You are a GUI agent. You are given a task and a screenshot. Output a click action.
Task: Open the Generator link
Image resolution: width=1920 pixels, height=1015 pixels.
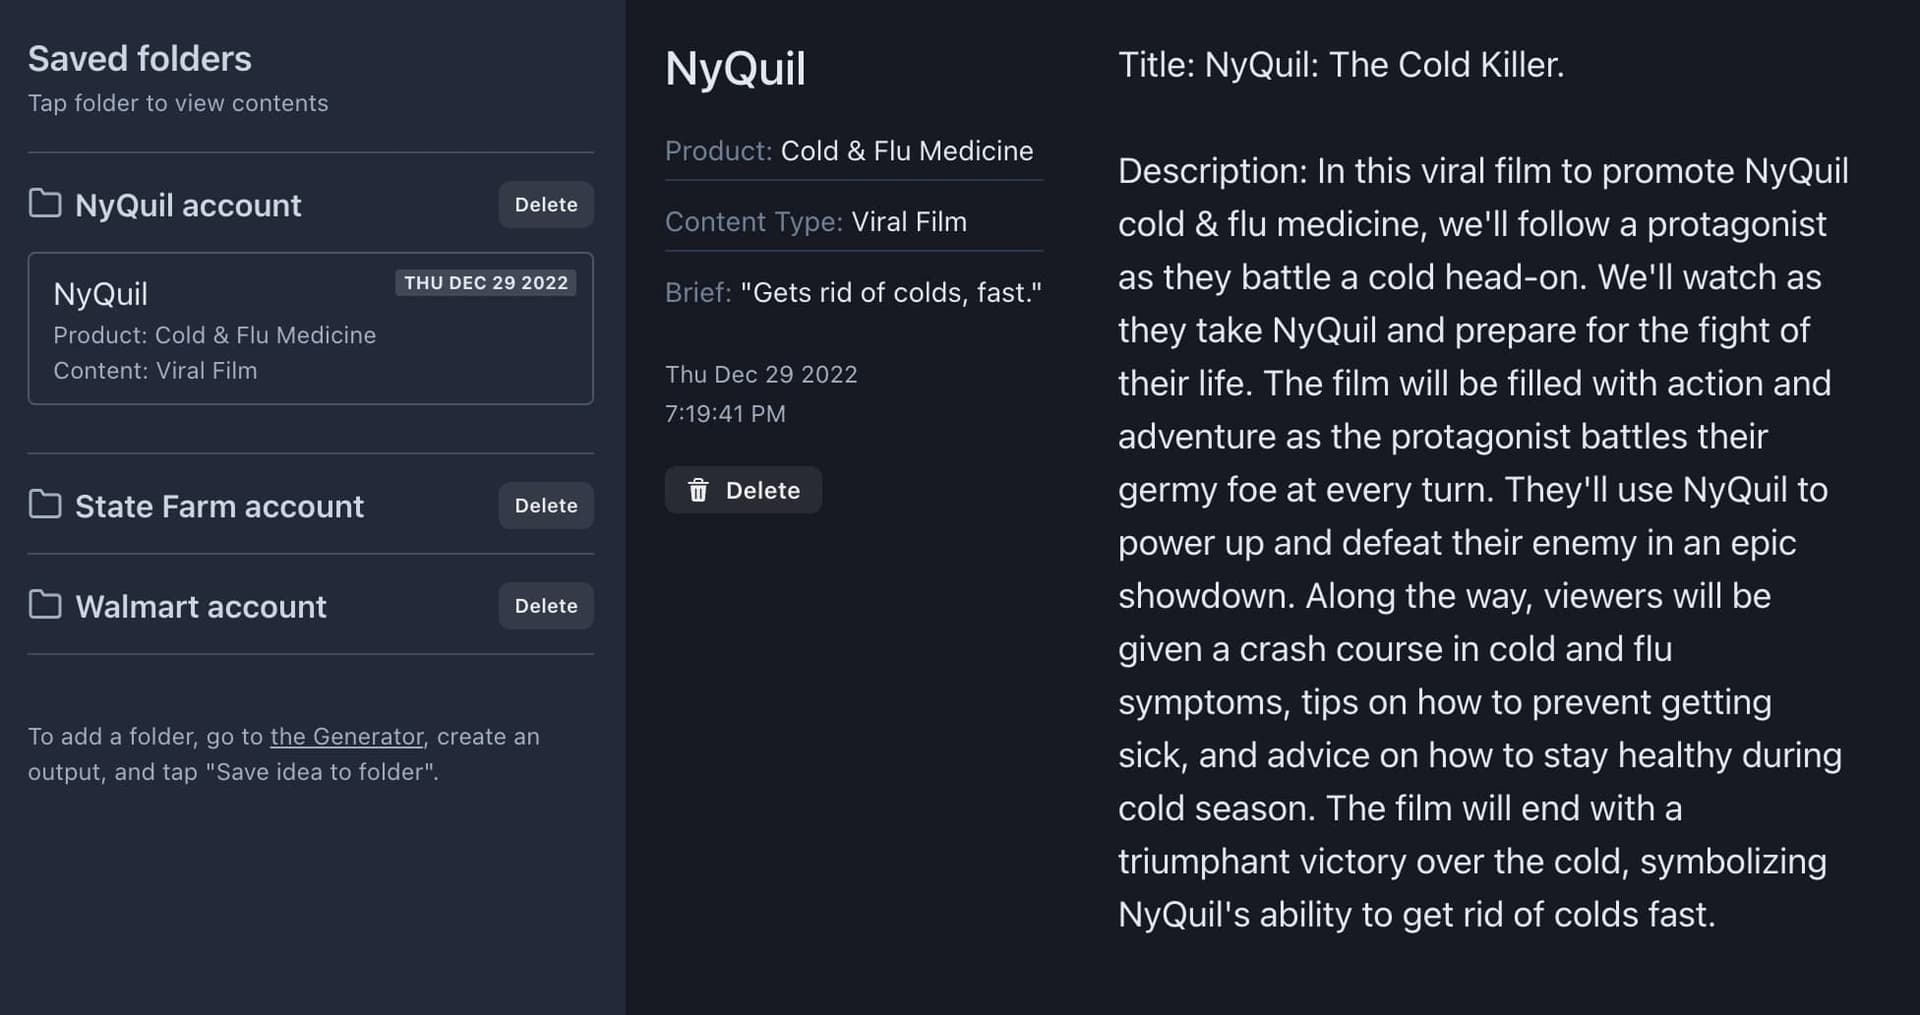pos(346,737)
